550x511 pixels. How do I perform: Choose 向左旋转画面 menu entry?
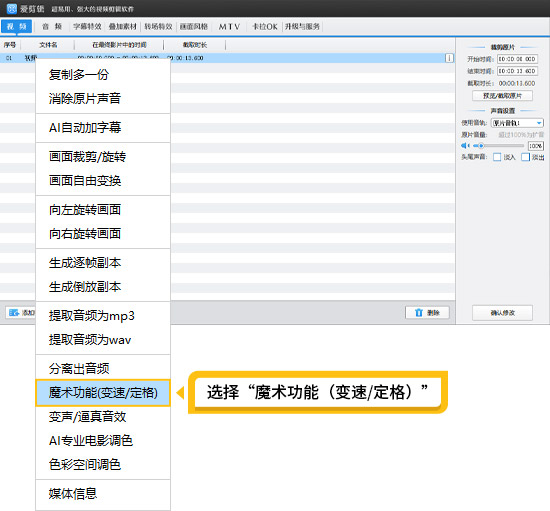(103, 210)
